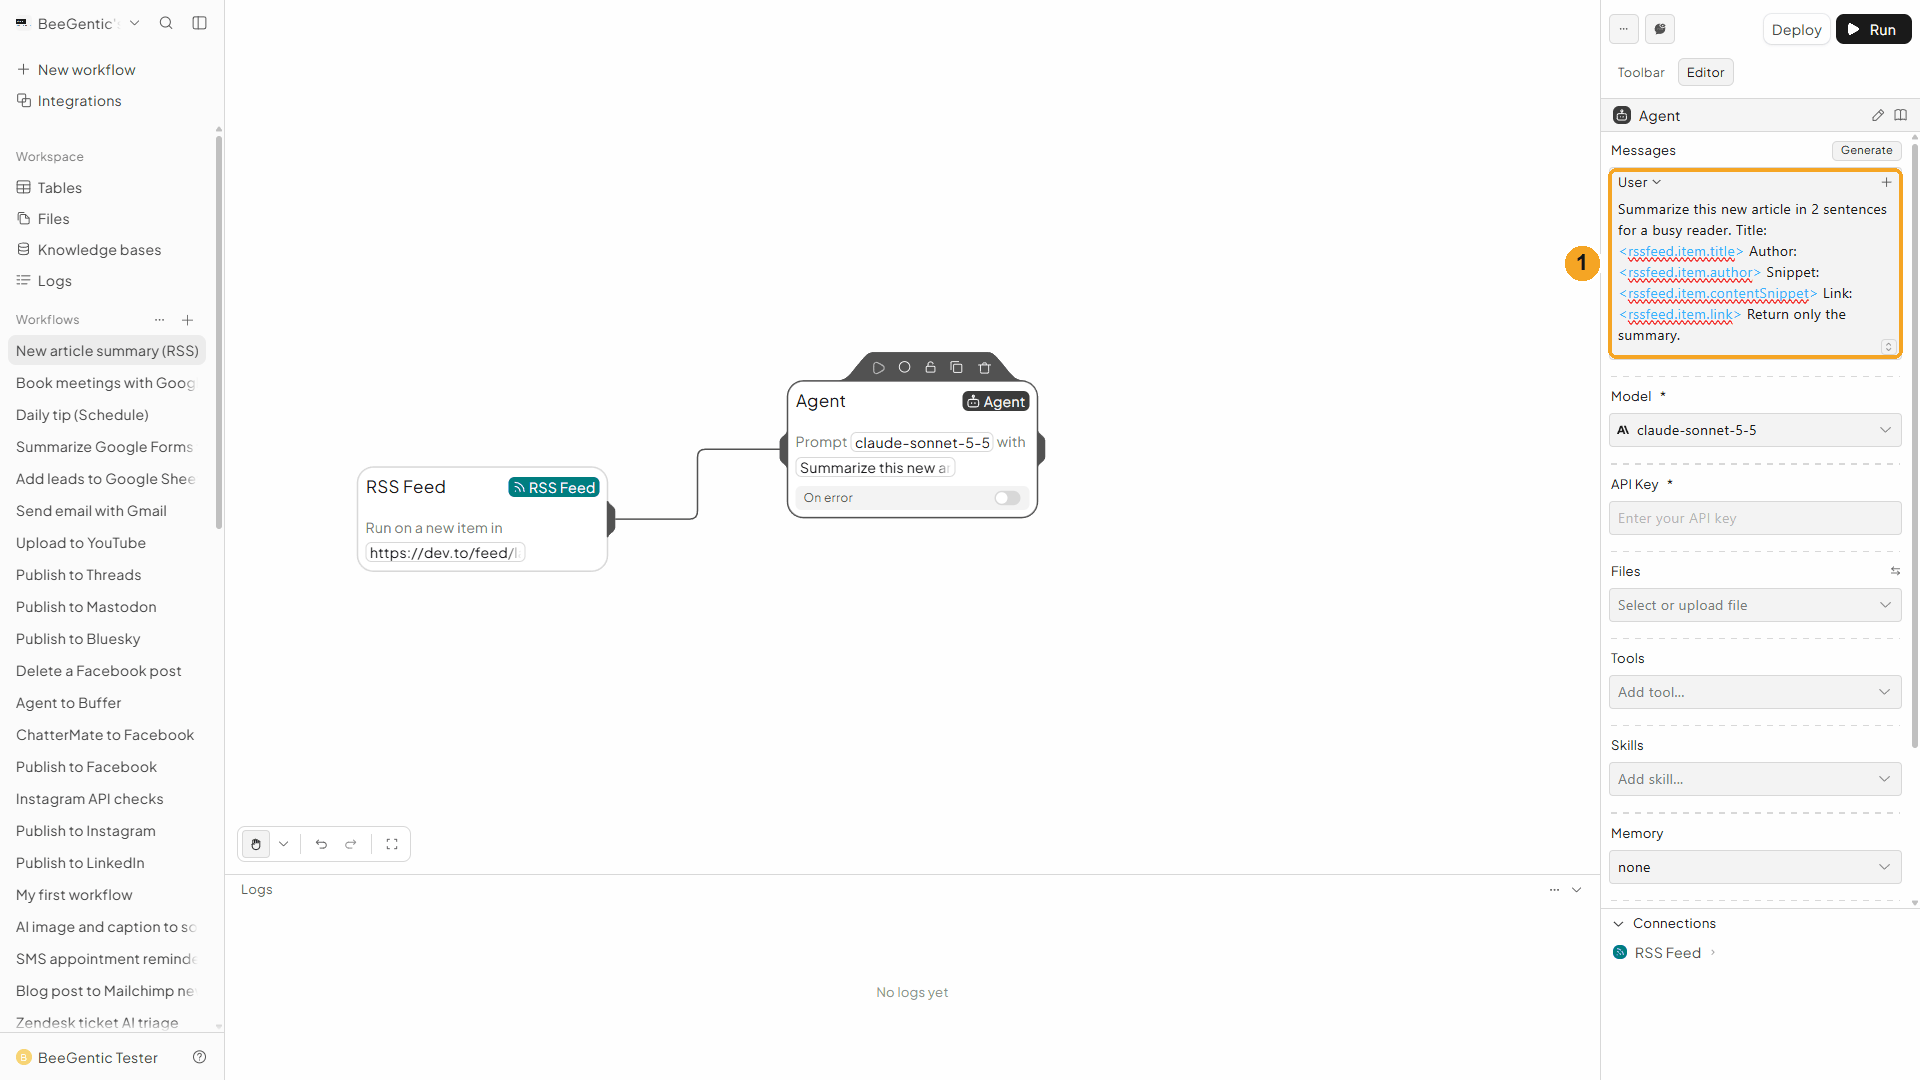Click New workflow link
1920x1080 pixels.
pos(86,70)
